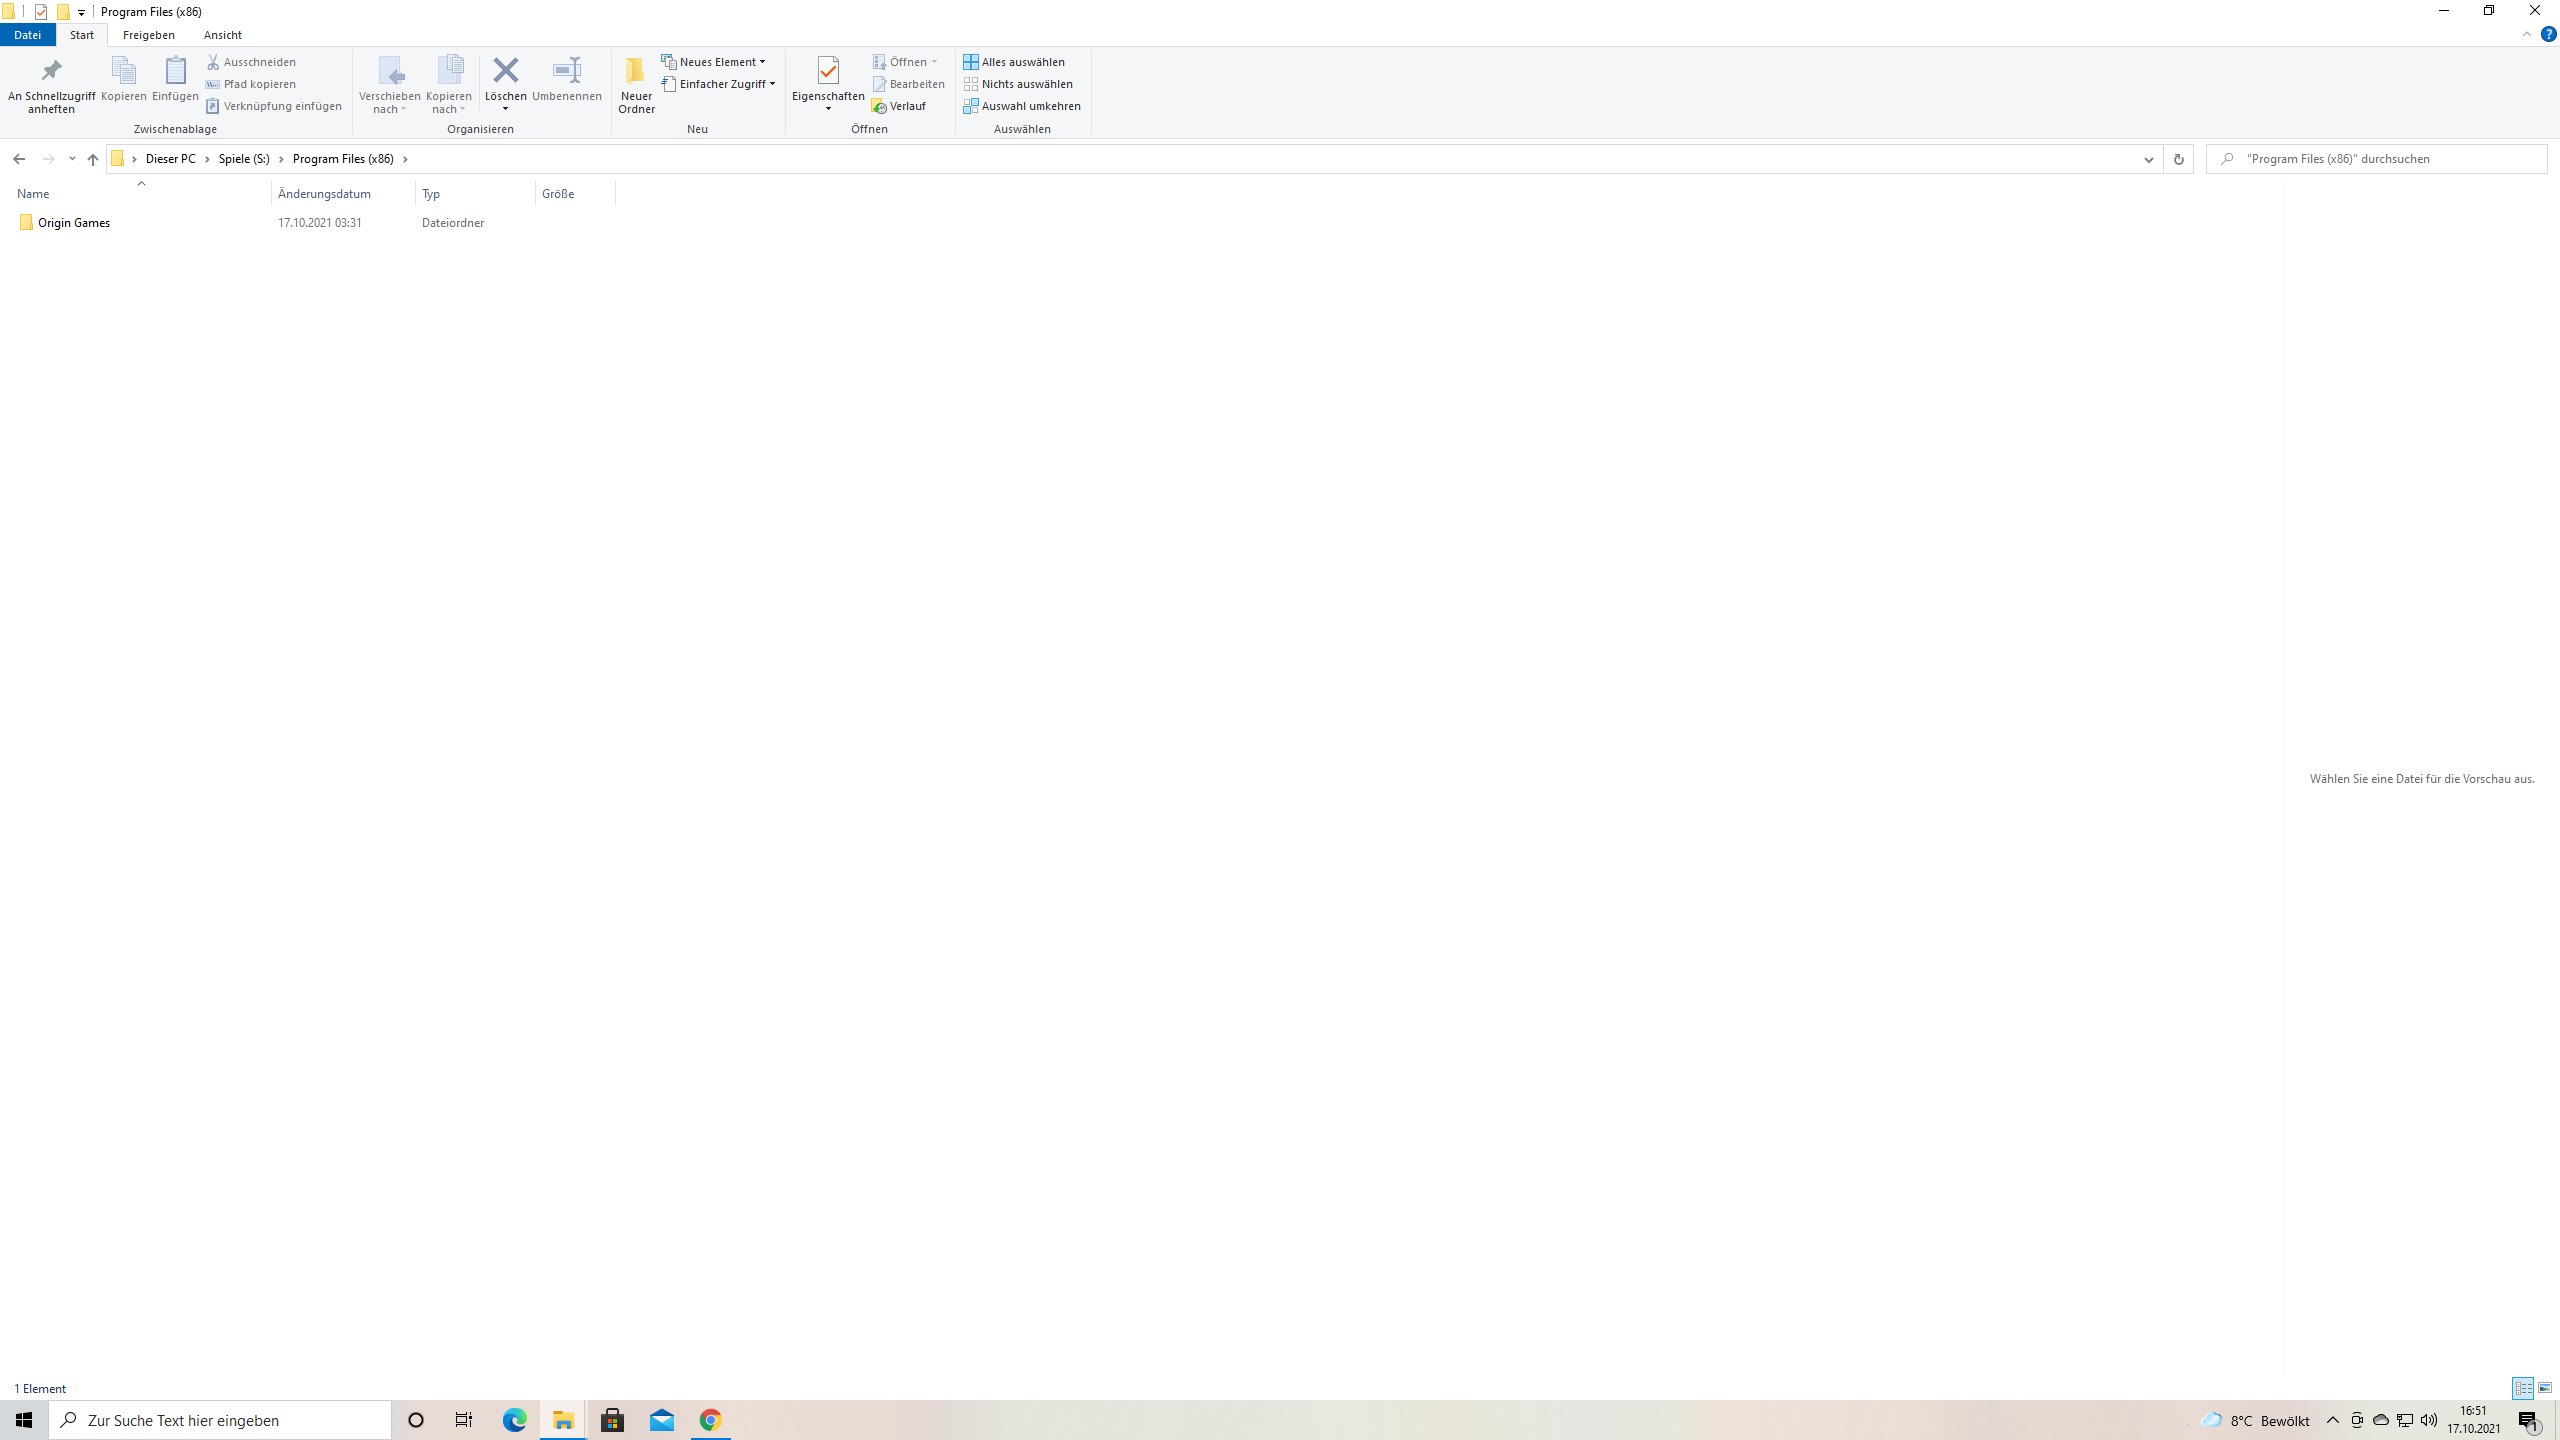This screenshot has height=1440, width=2560.
Task: Switch to large icons view toggle
Action: click(2545, 1388)
